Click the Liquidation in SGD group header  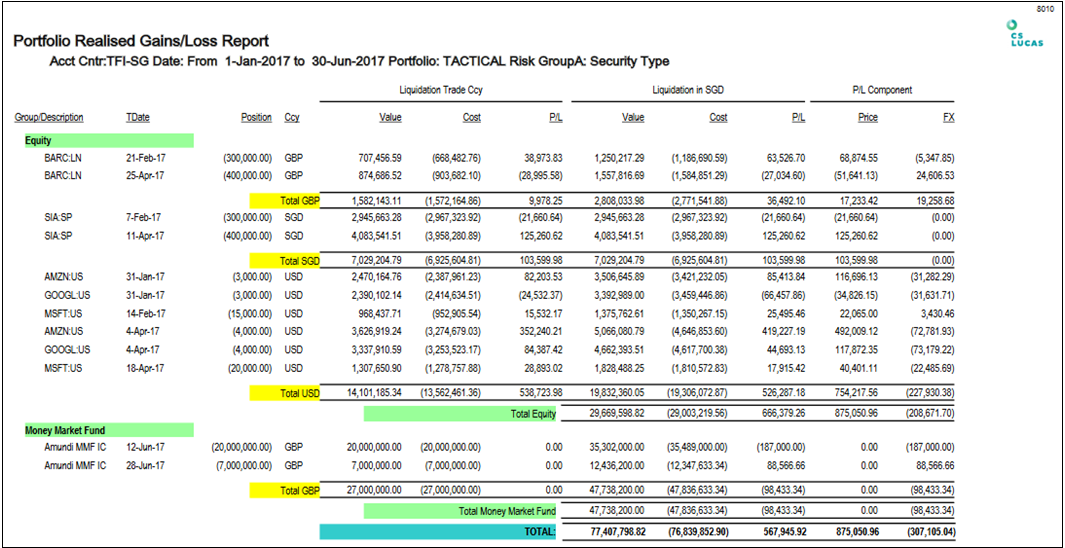(689, 90)
